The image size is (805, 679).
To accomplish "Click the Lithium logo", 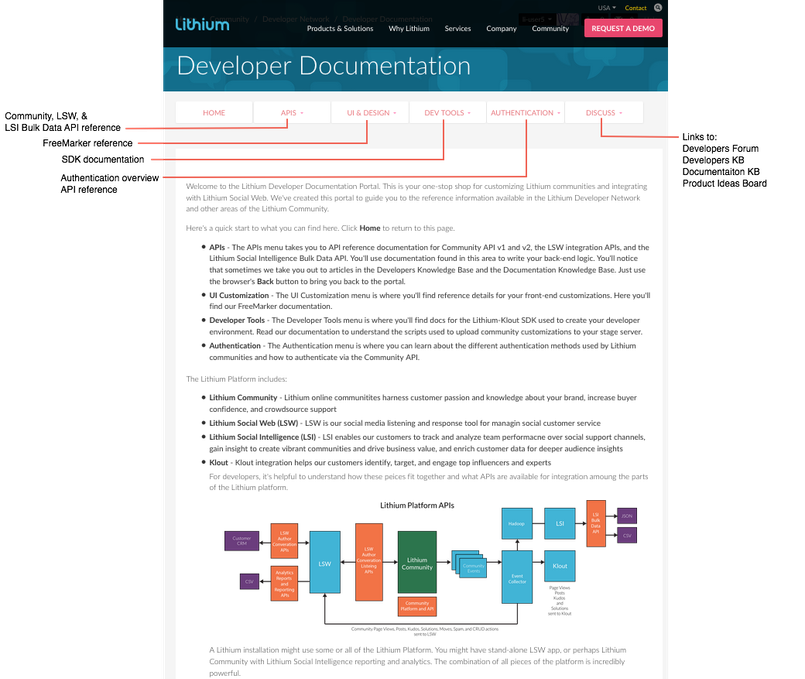I will 202,25.
